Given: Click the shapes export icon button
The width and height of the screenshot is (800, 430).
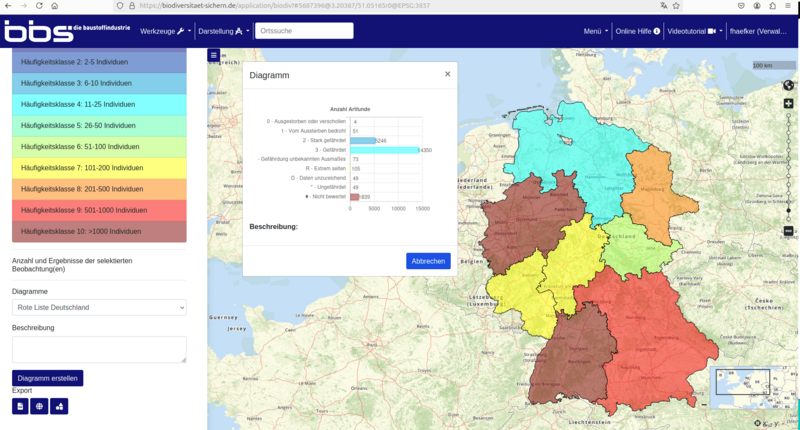Looking at the screenshot, I should 60,406.
